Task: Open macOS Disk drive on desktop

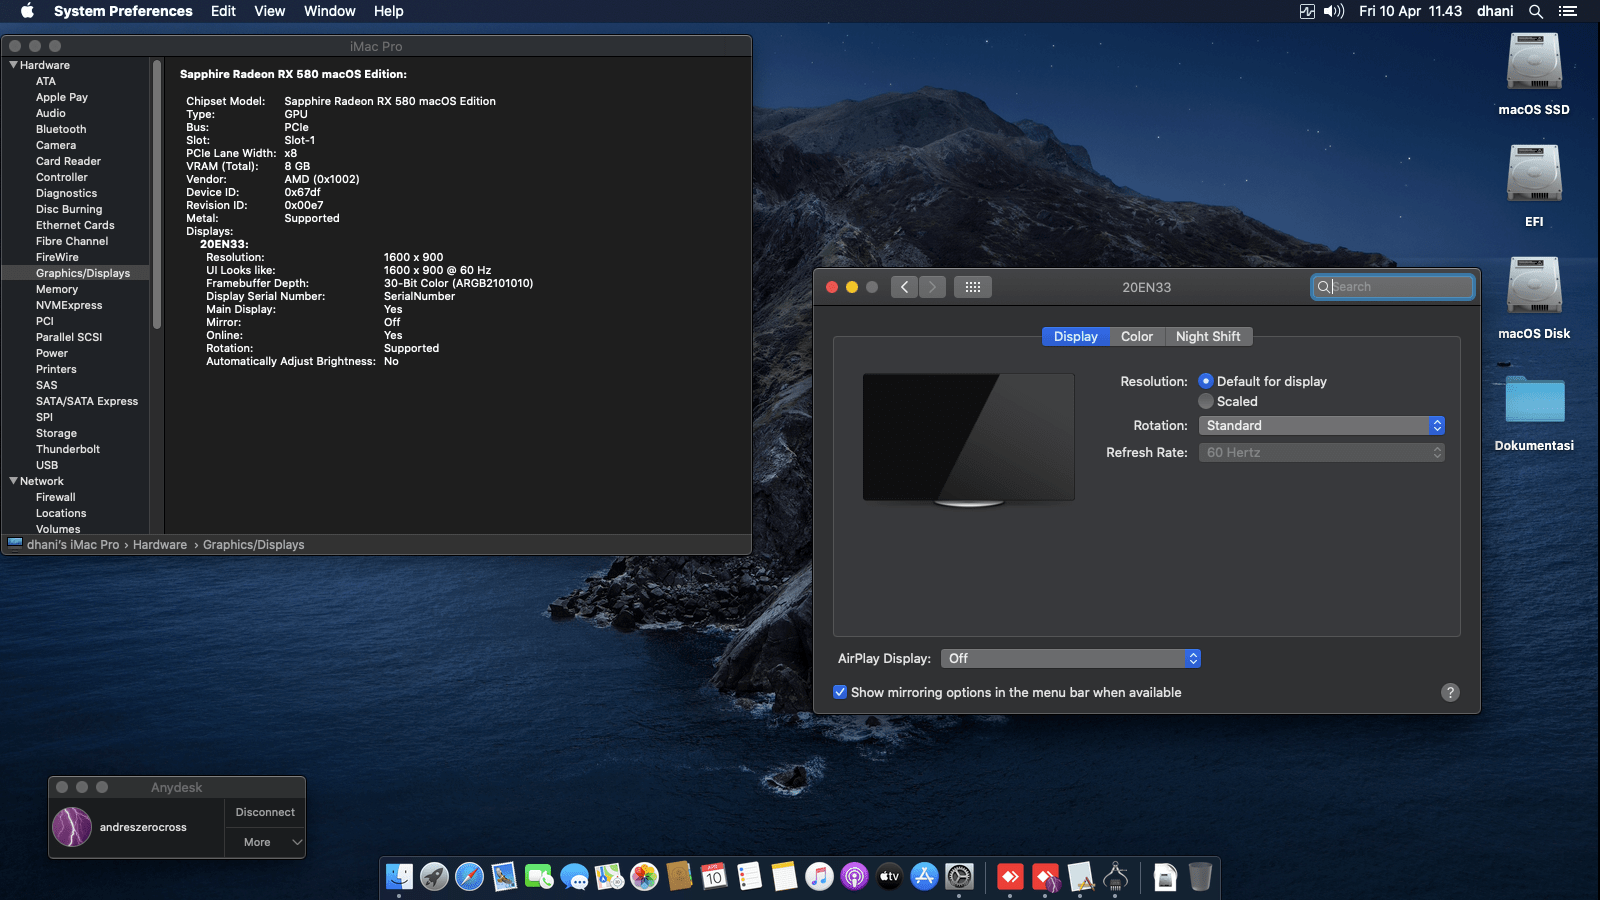Action: [1534, 287]
